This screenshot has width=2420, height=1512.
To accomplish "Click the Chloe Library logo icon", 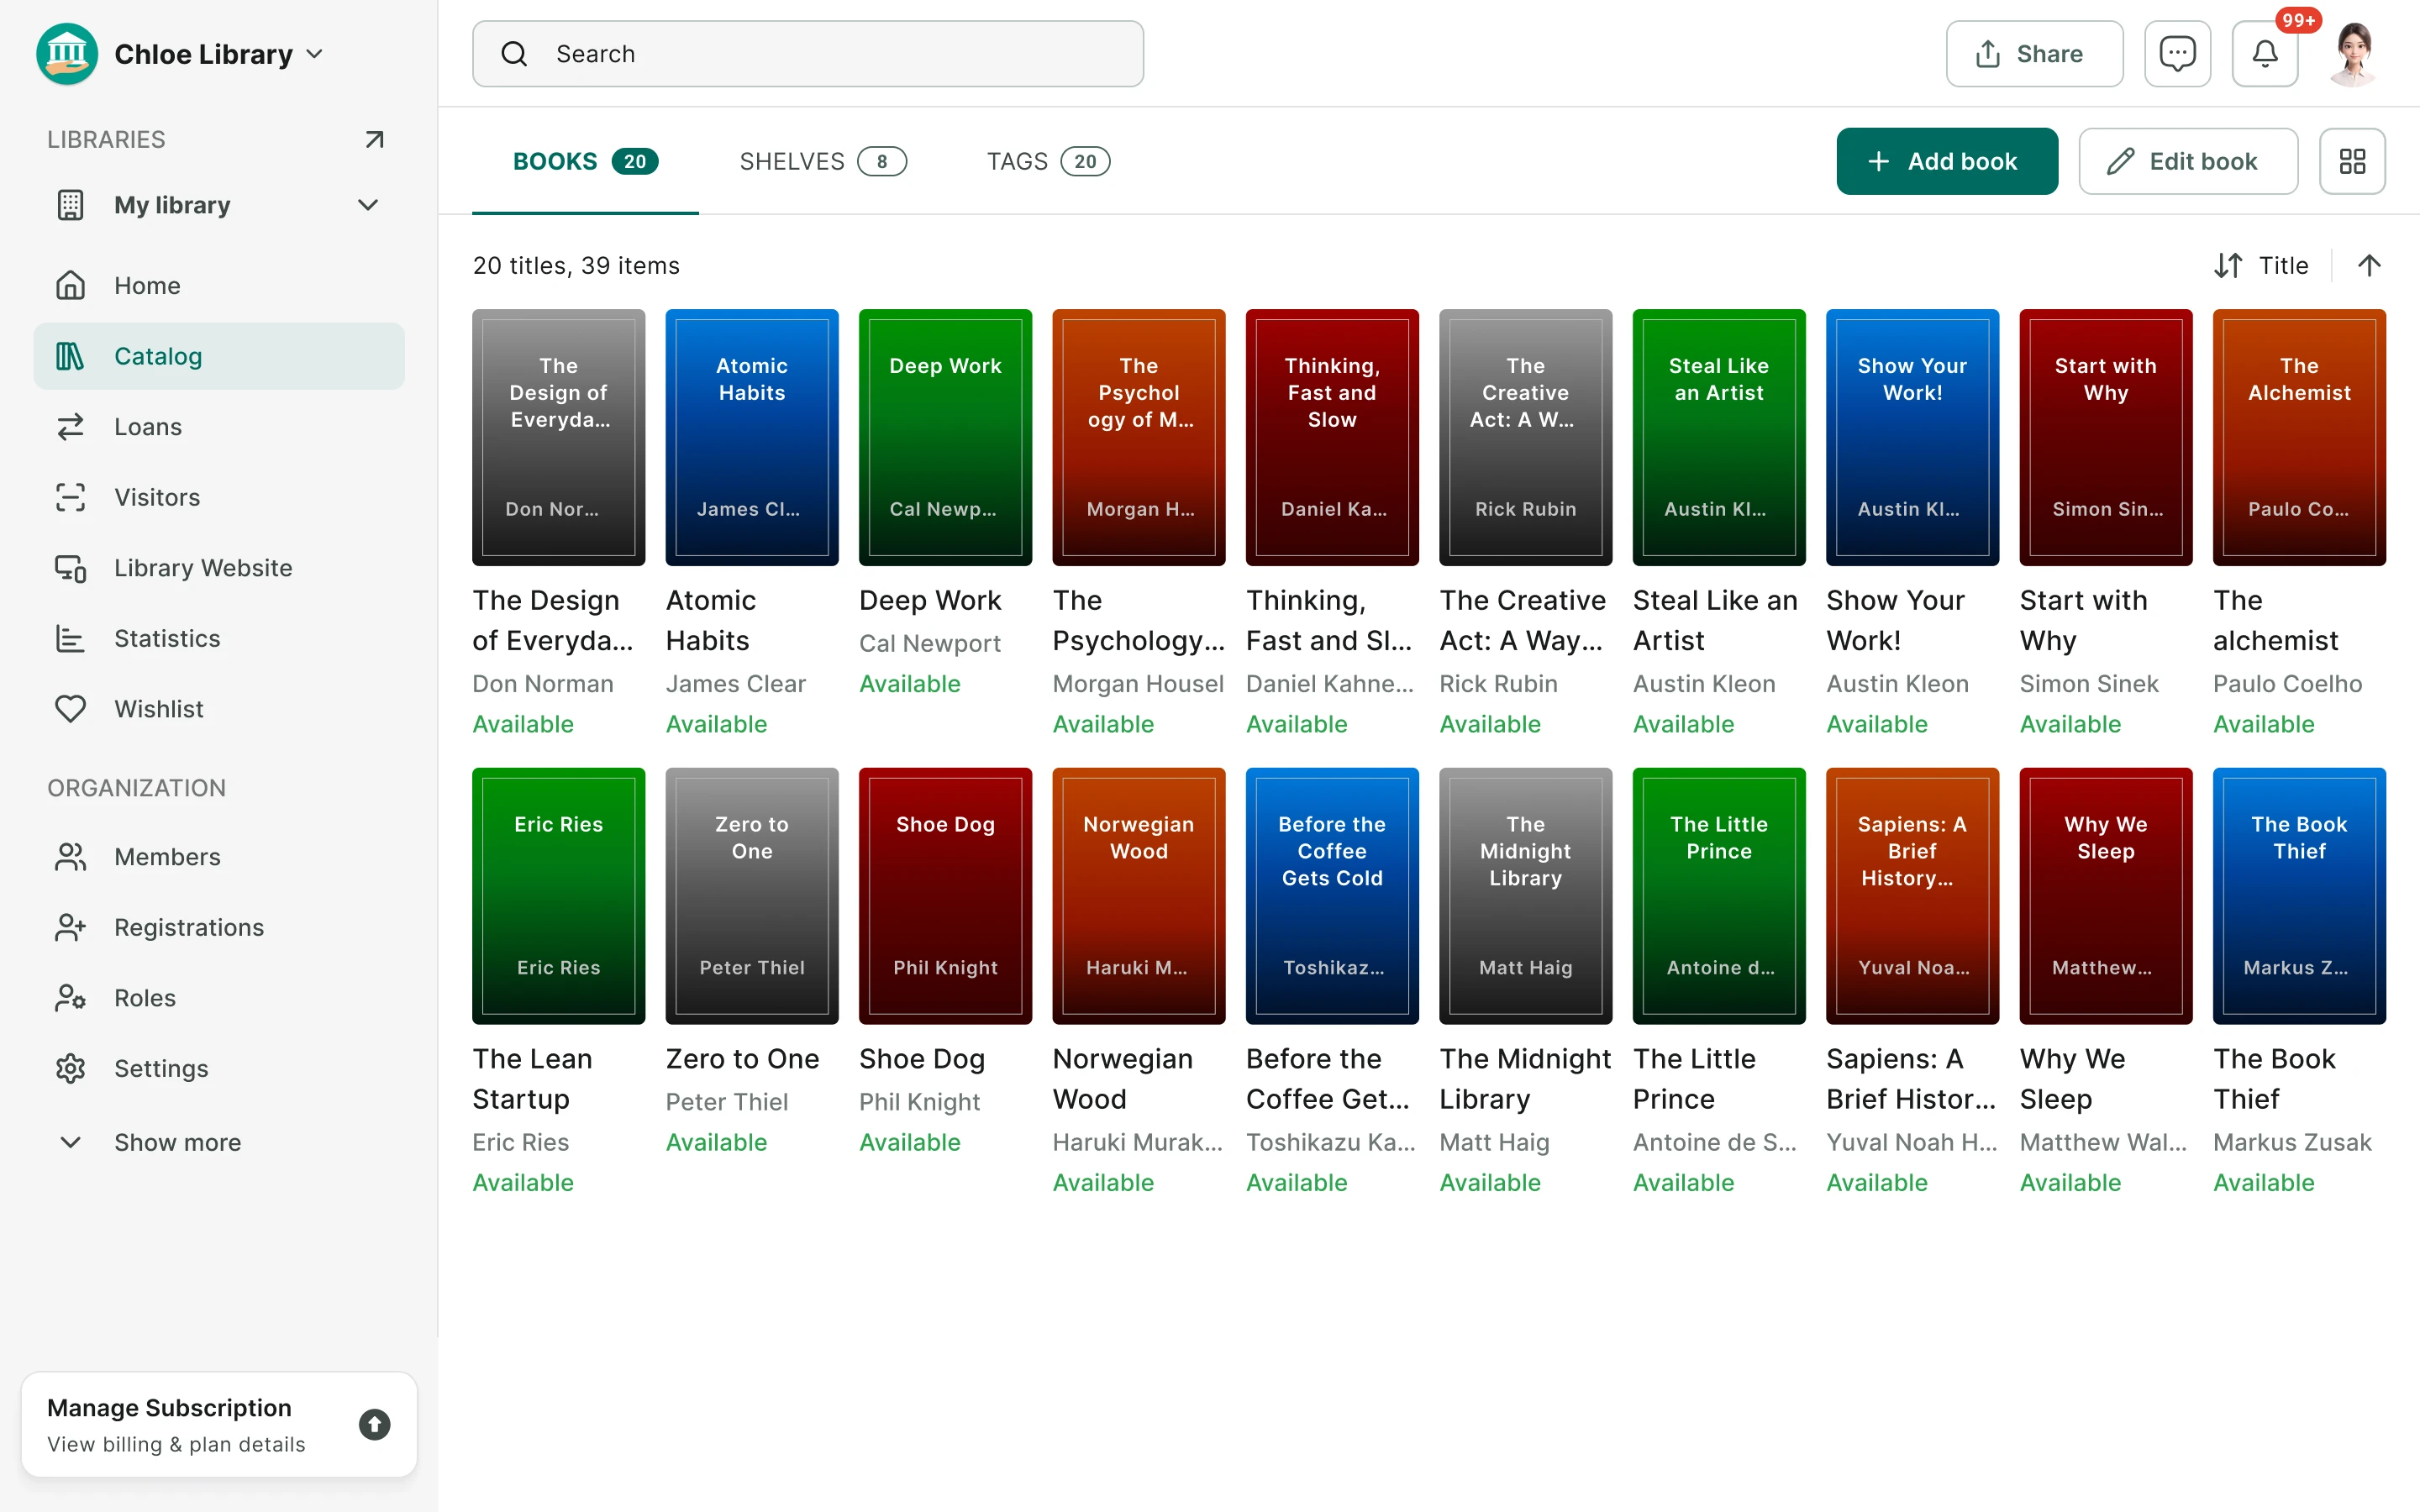I will pos(67,54).
